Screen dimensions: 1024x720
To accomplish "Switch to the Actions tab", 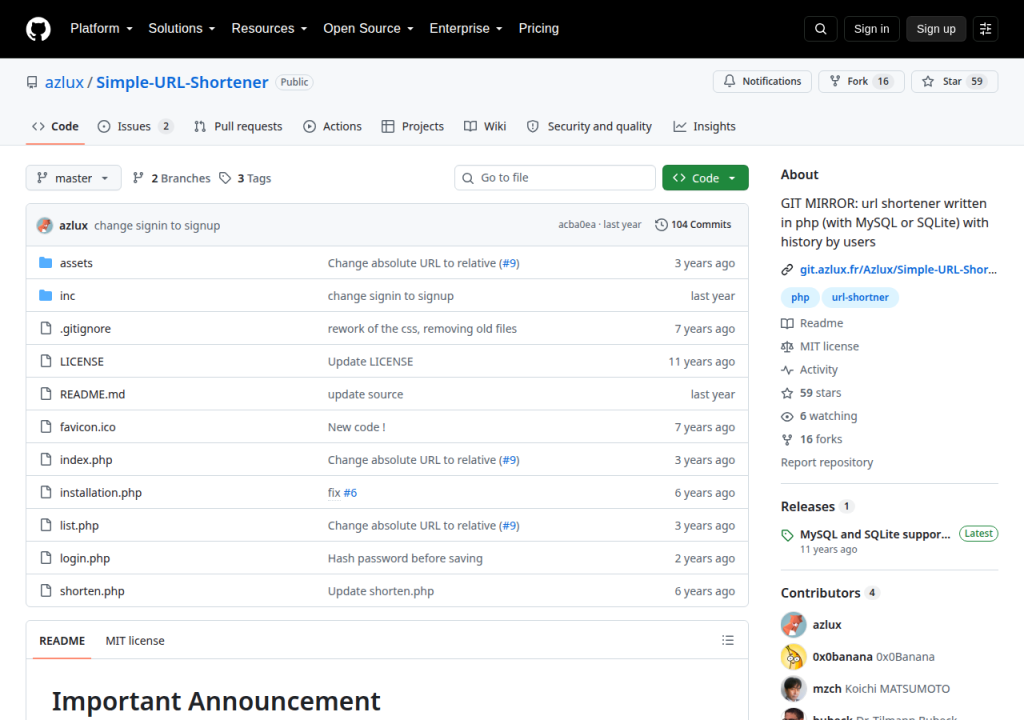I will [x=332, y=127].
